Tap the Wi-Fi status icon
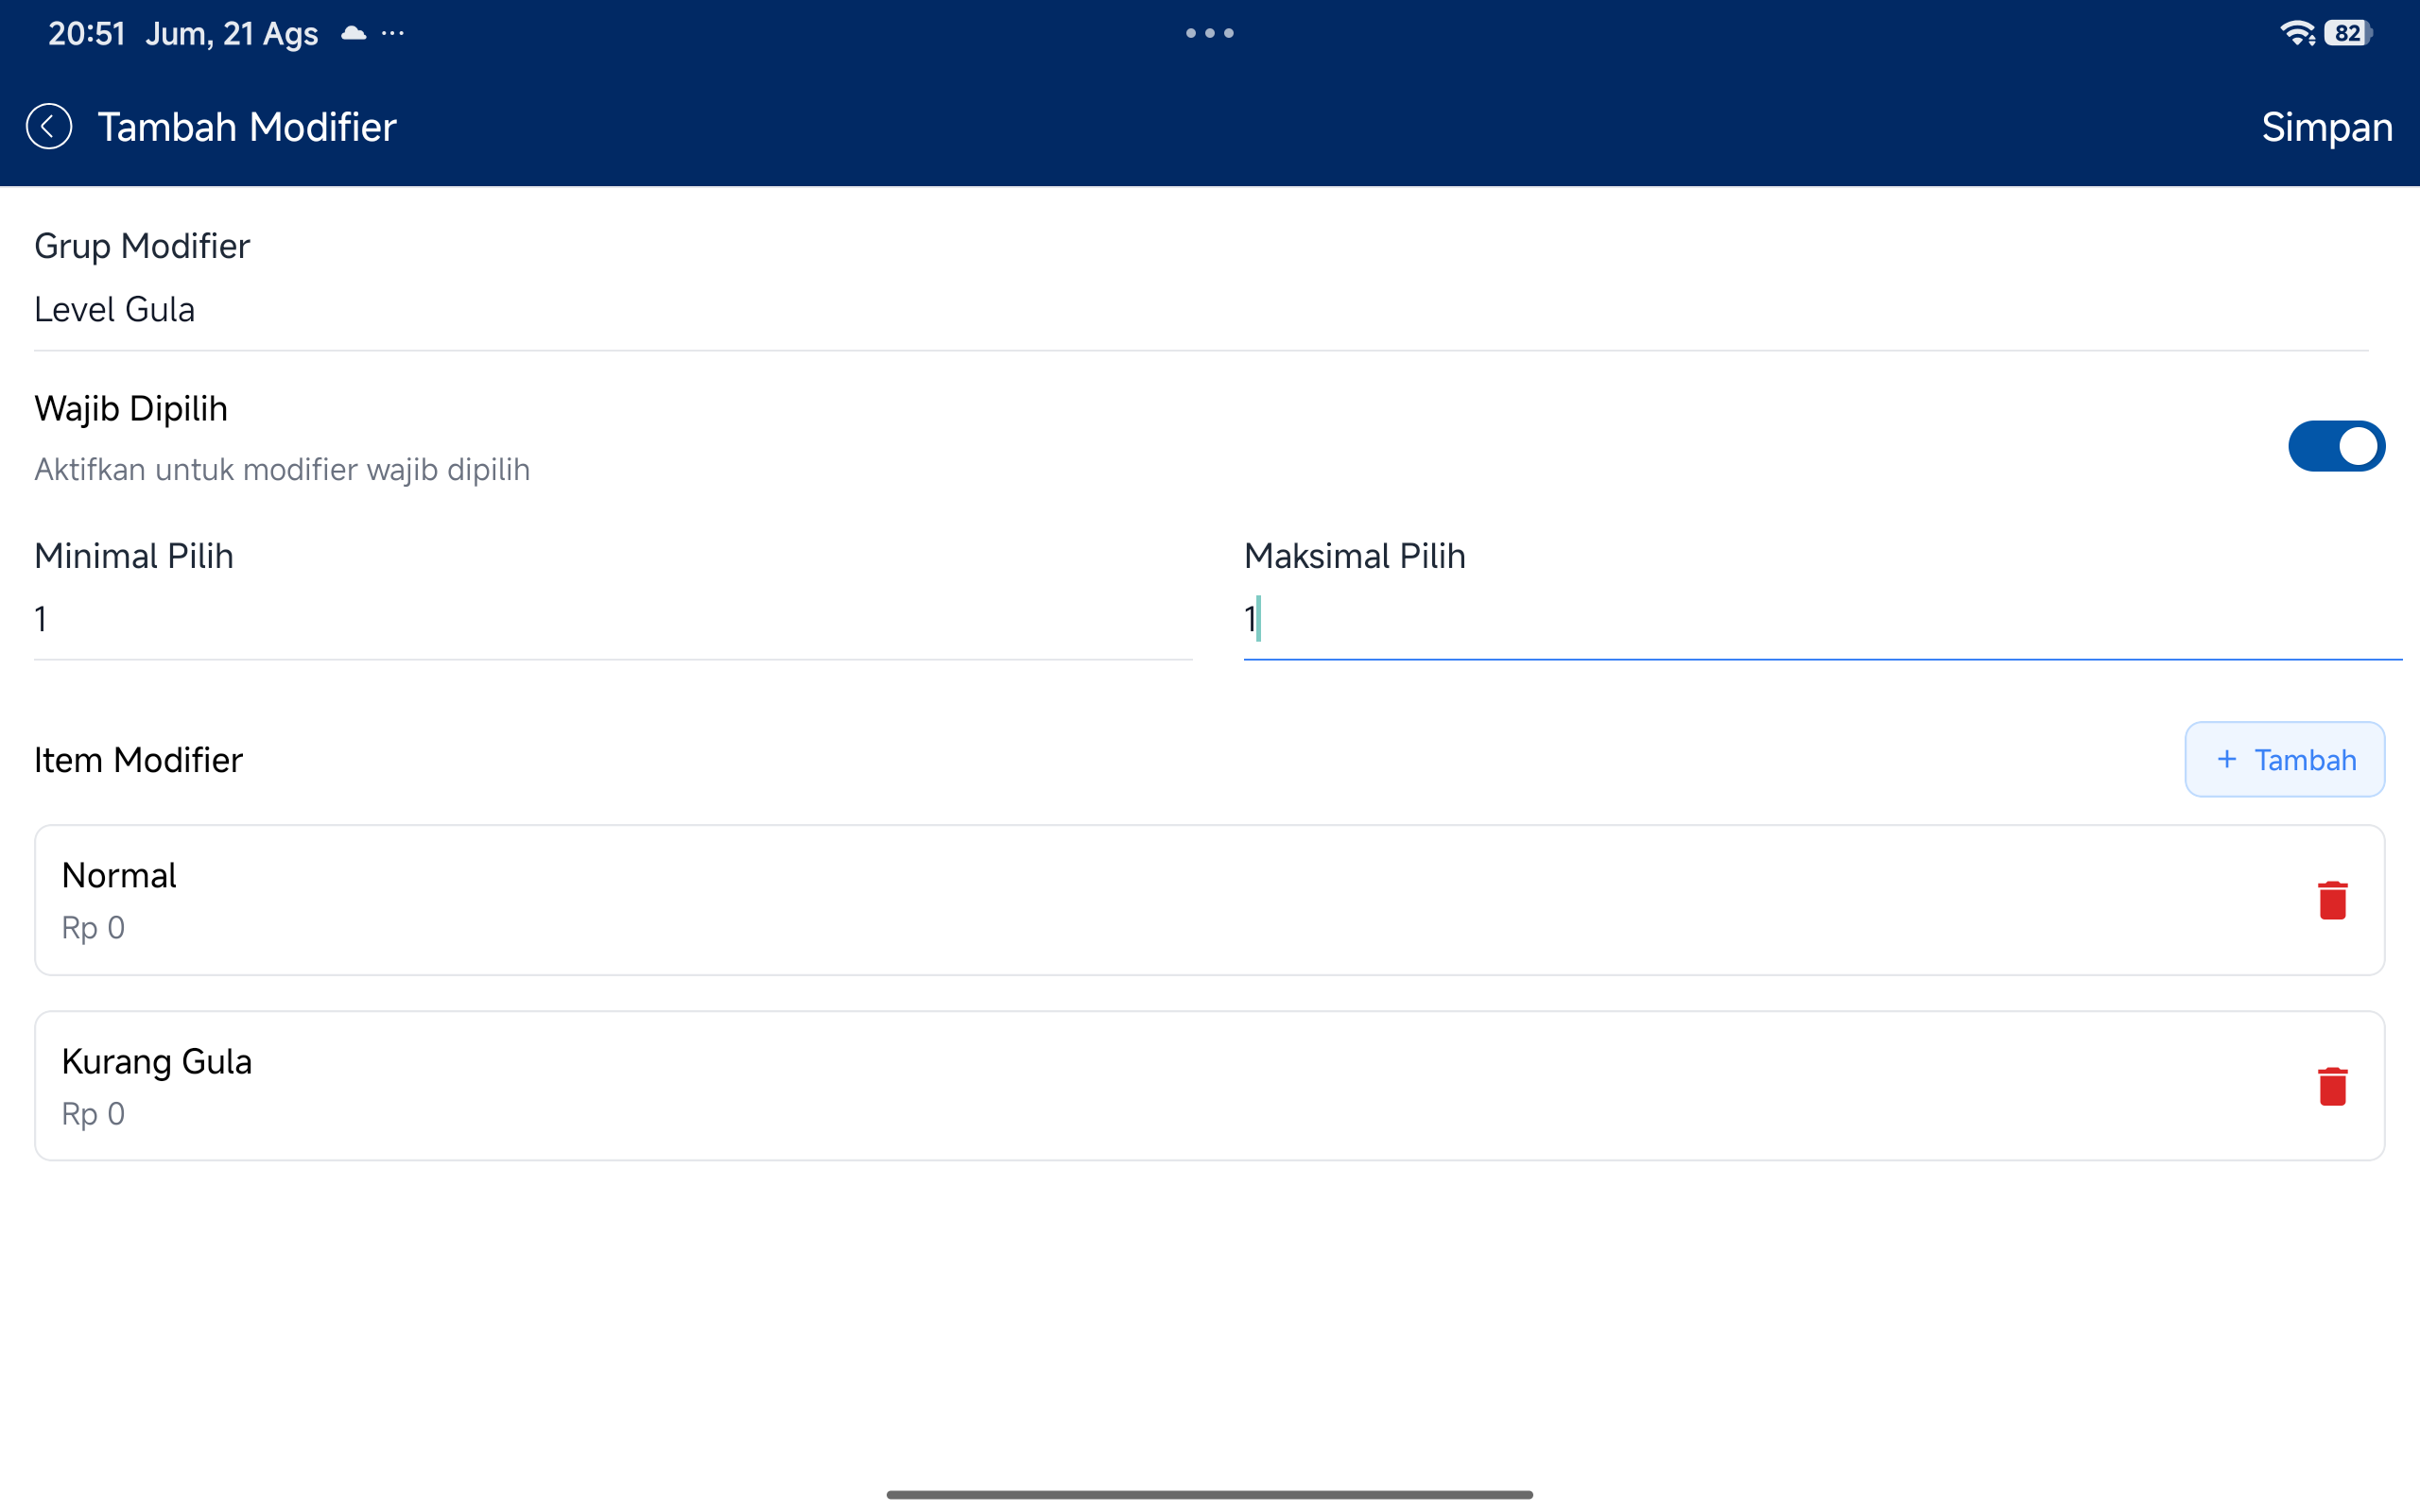 [x=2297, y=33]
